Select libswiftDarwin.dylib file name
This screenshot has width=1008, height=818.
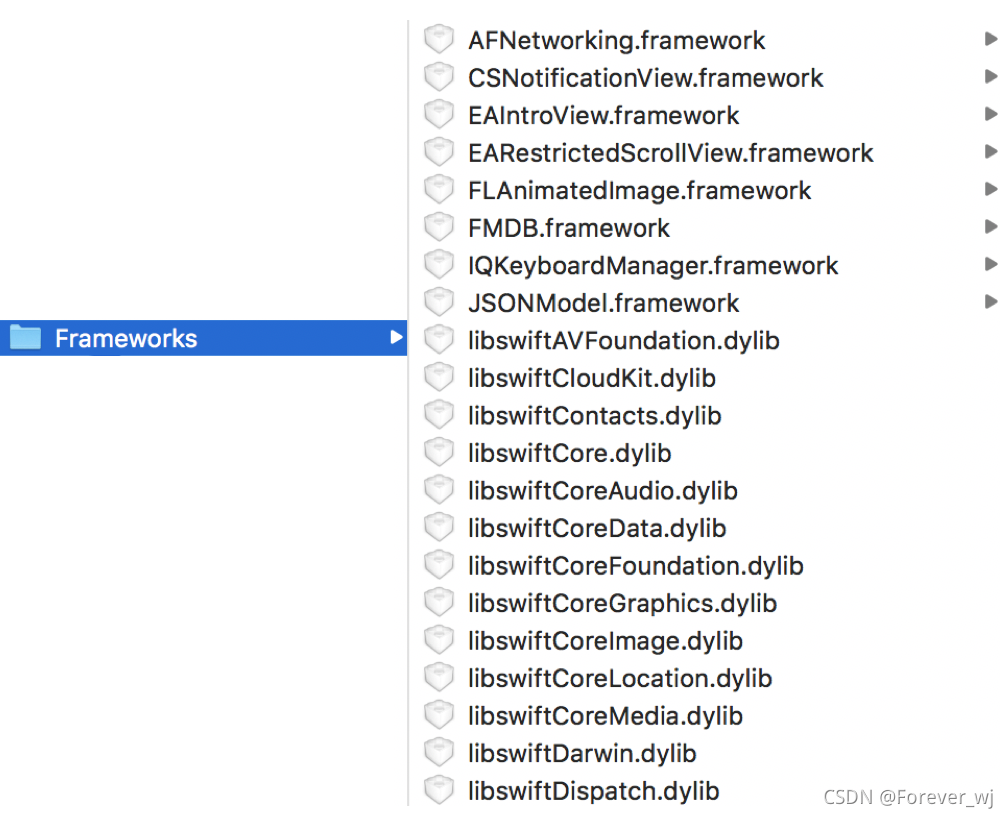tap(582, 753)
